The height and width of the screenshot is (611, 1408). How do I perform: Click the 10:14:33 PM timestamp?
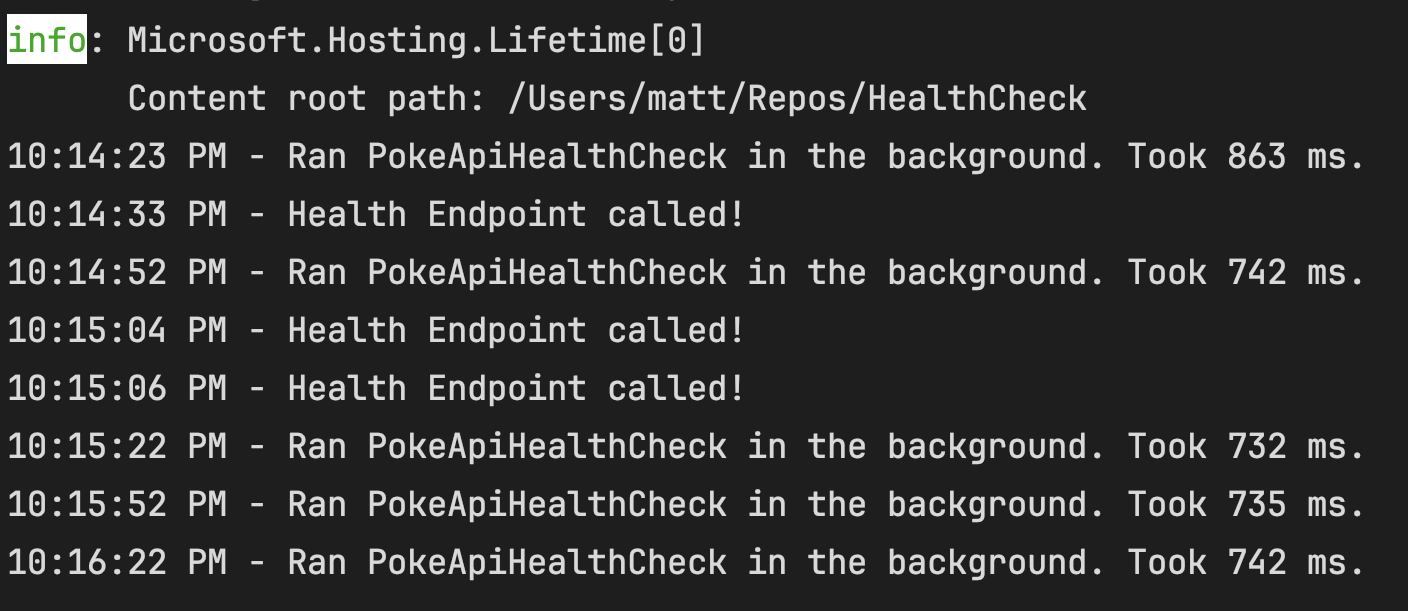117,215
